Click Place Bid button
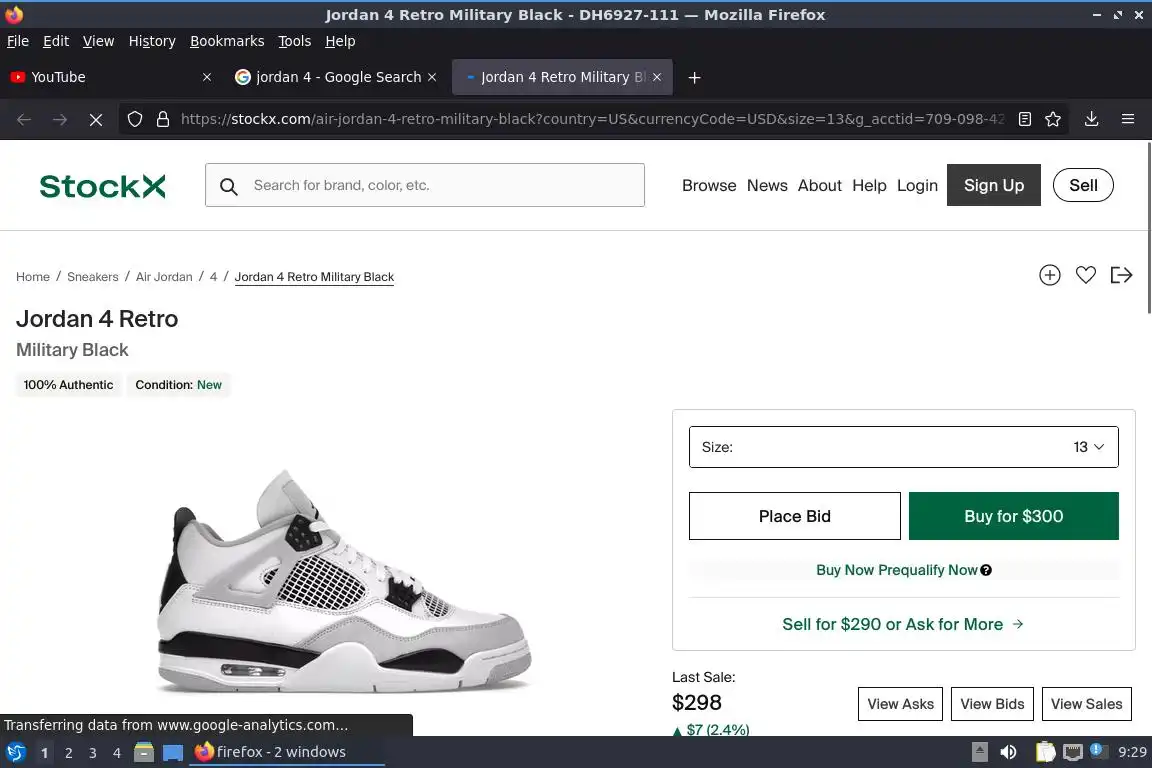This screenshot has width=1152, height=768. (794, 516)
